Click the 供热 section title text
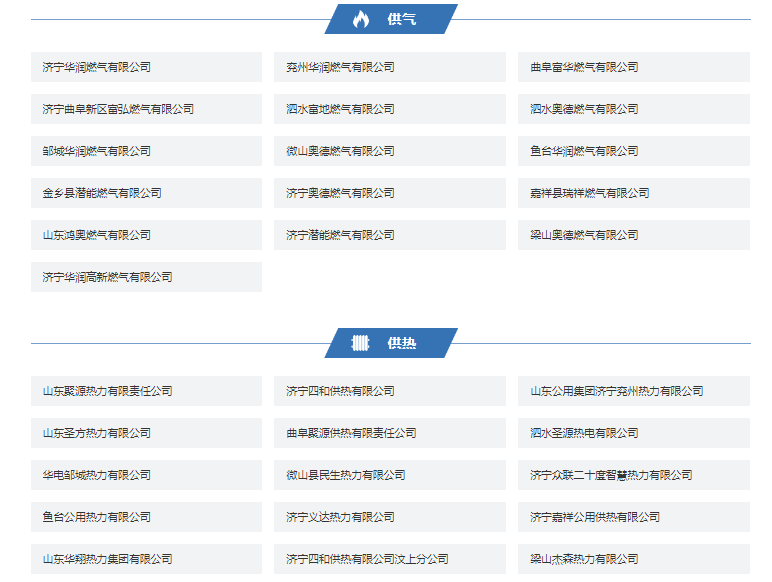The image size is (772, 582). coord(402,343)
